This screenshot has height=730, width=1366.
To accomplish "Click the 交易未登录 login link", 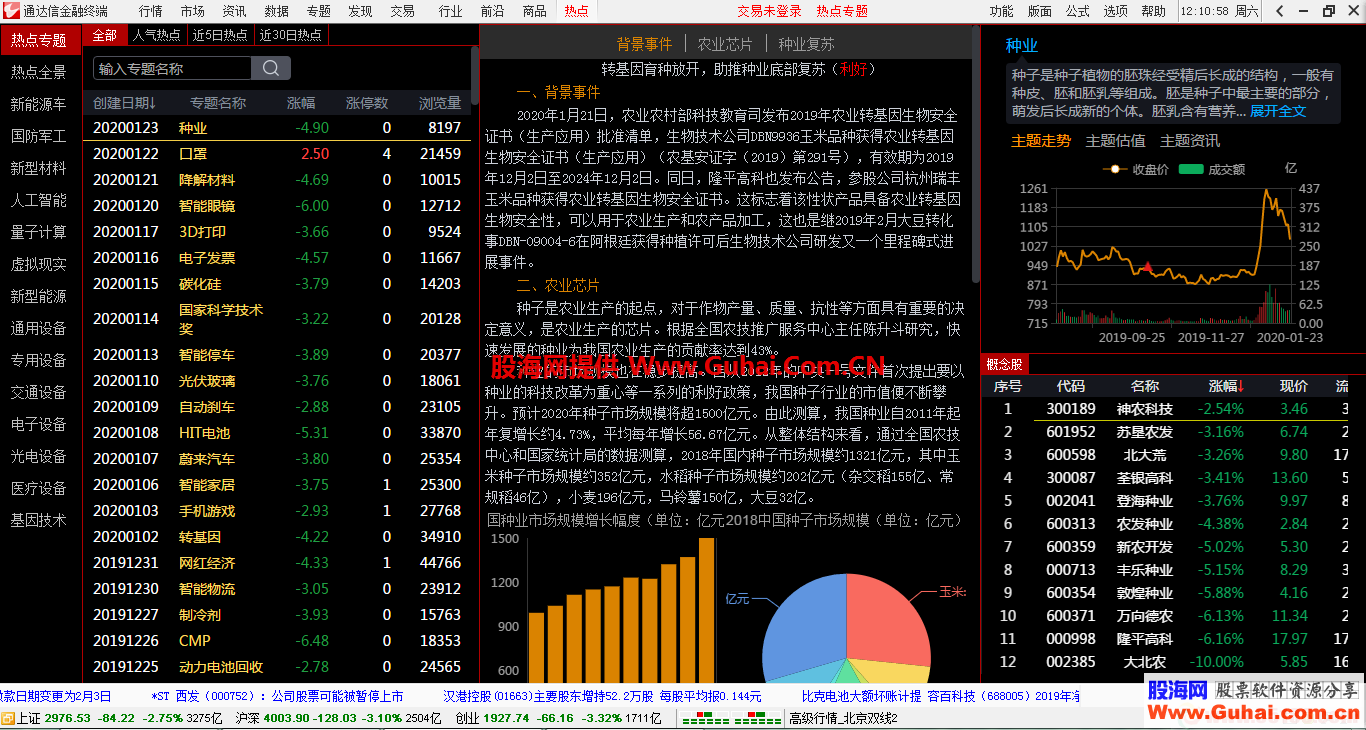I will (770, 11).
